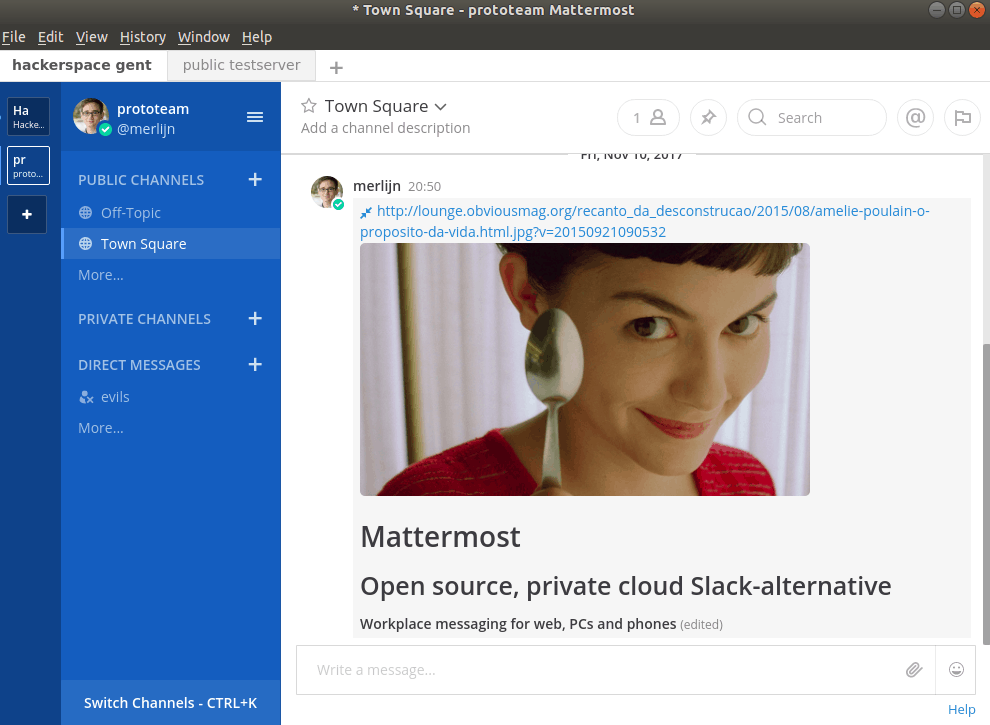The height and width of the screenshot is (725, 990).
Task: Open the File menu
Action: 13,37
